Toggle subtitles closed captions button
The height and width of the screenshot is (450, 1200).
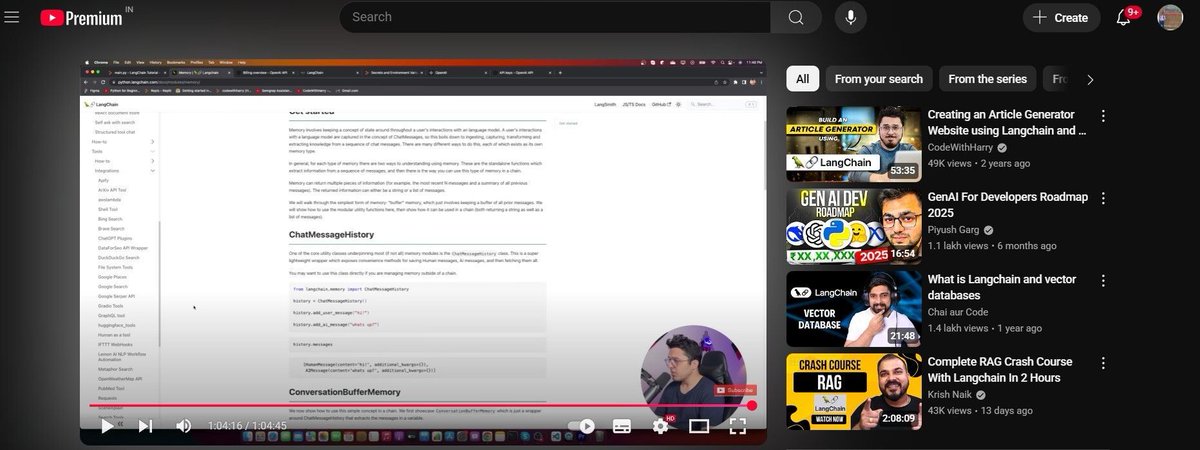click(x=621, y=425)
